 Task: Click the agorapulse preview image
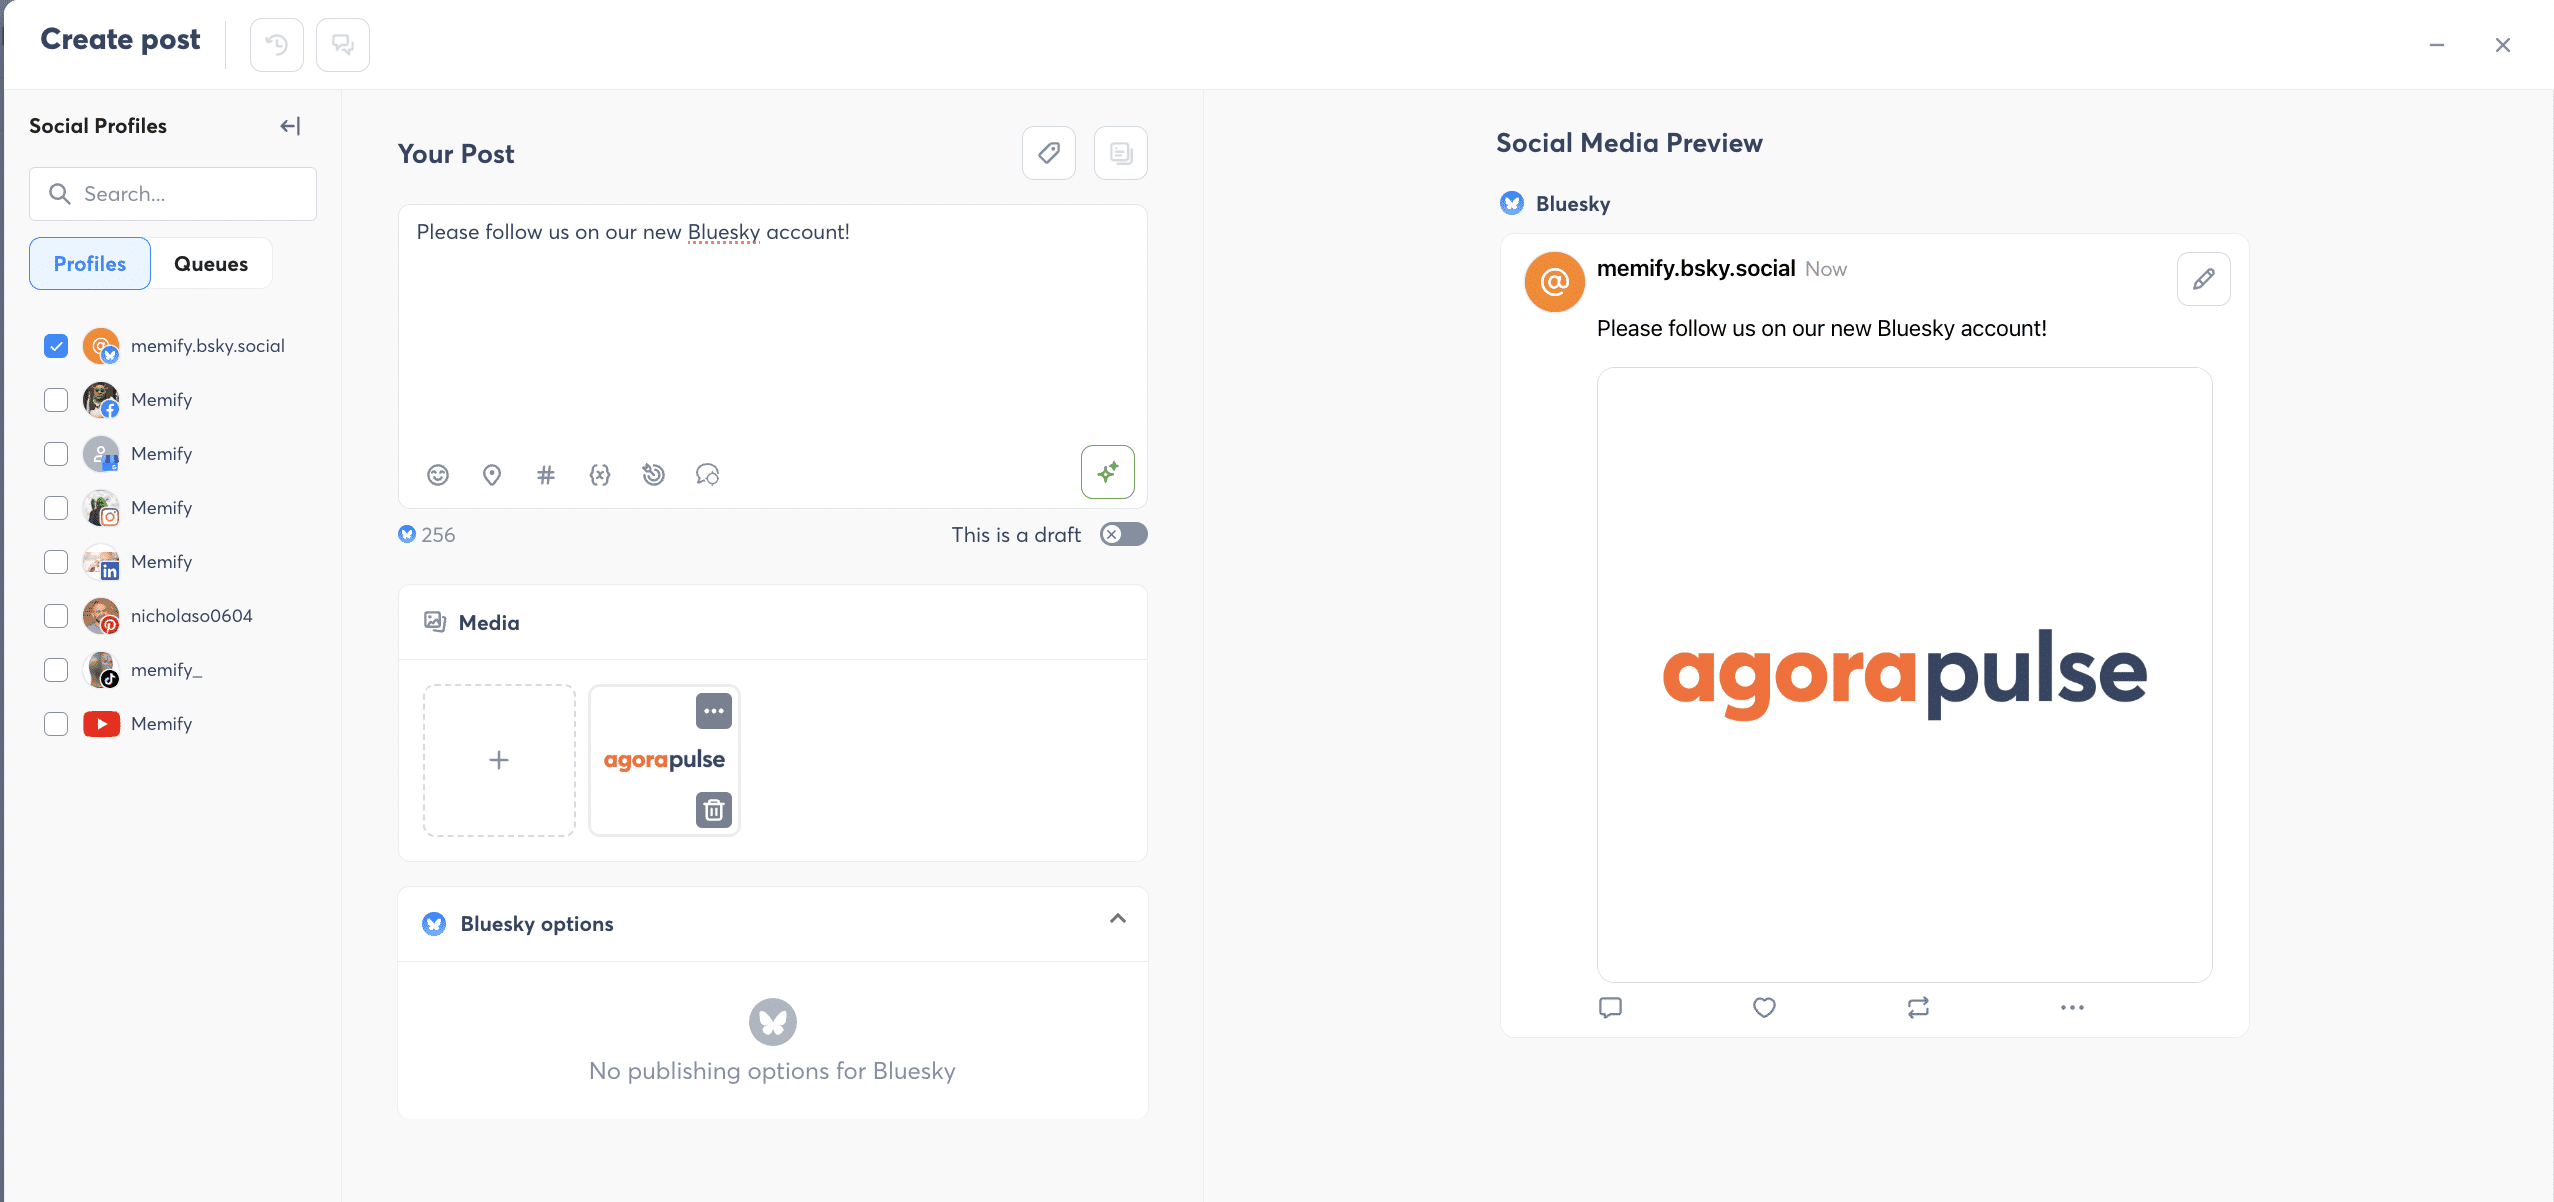[1904, 675]
